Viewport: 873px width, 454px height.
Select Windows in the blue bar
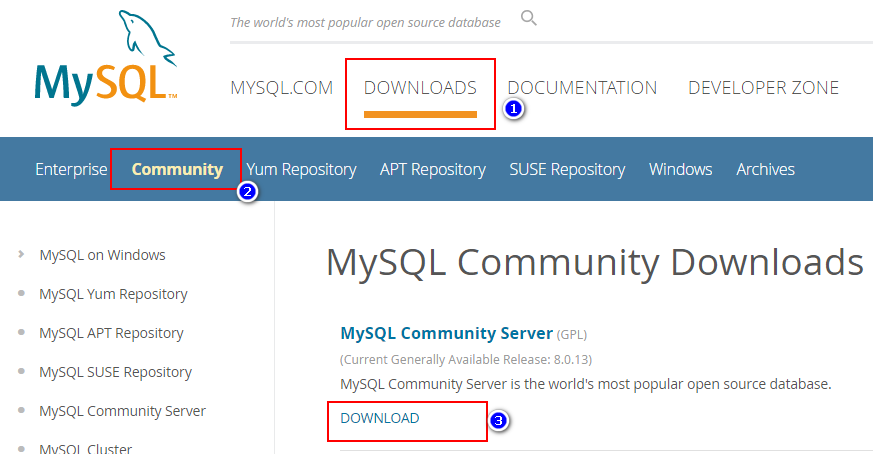coord(680,169)
